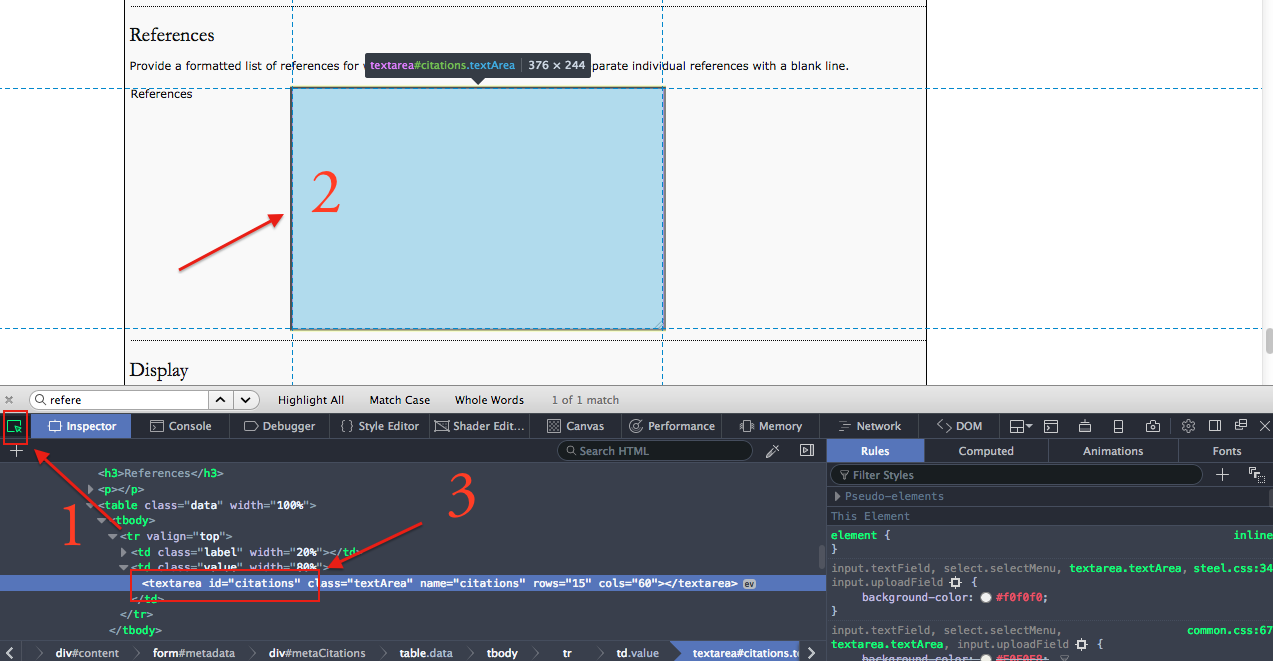Toggle Match Case search option
Viewport: 1273px width, 661px height.
pyautogui.click(x=399, y=400)
